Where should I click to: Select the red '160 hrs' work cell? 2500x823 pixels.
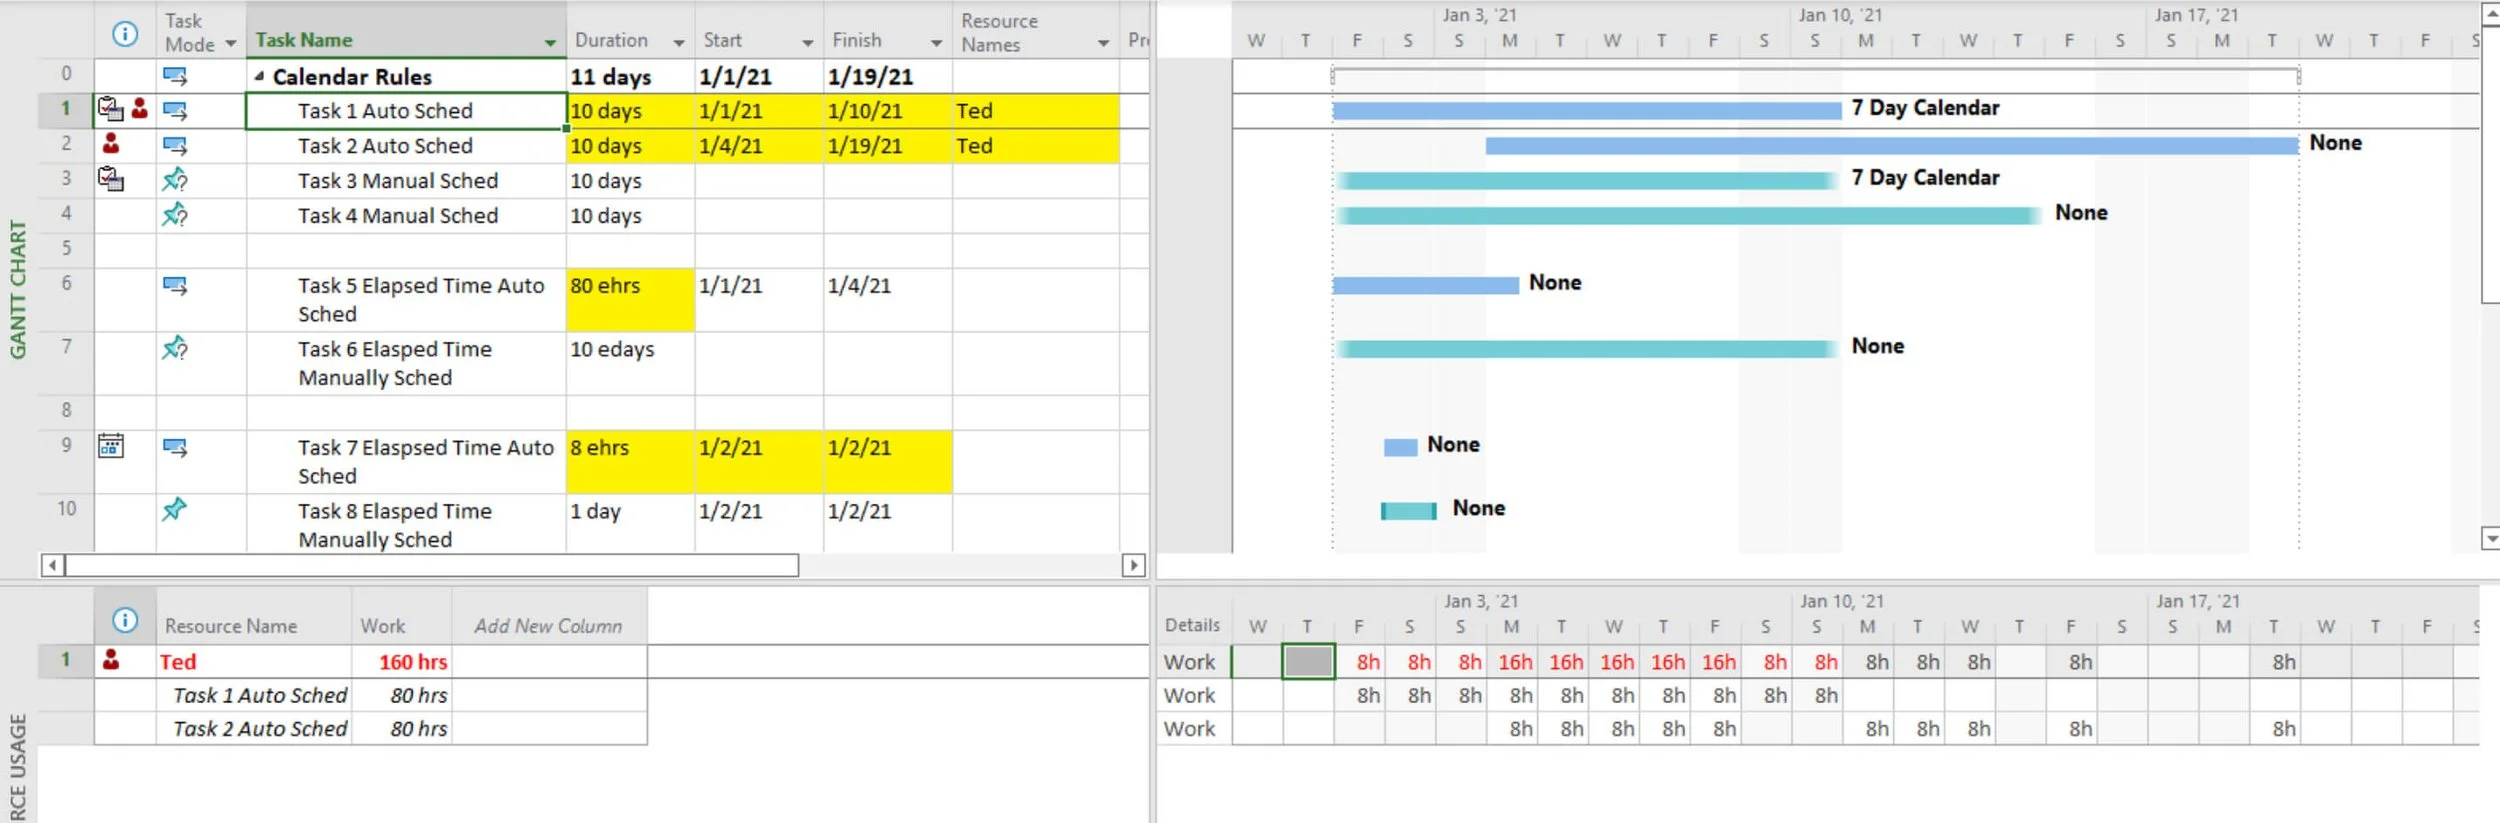click(402, 661)
